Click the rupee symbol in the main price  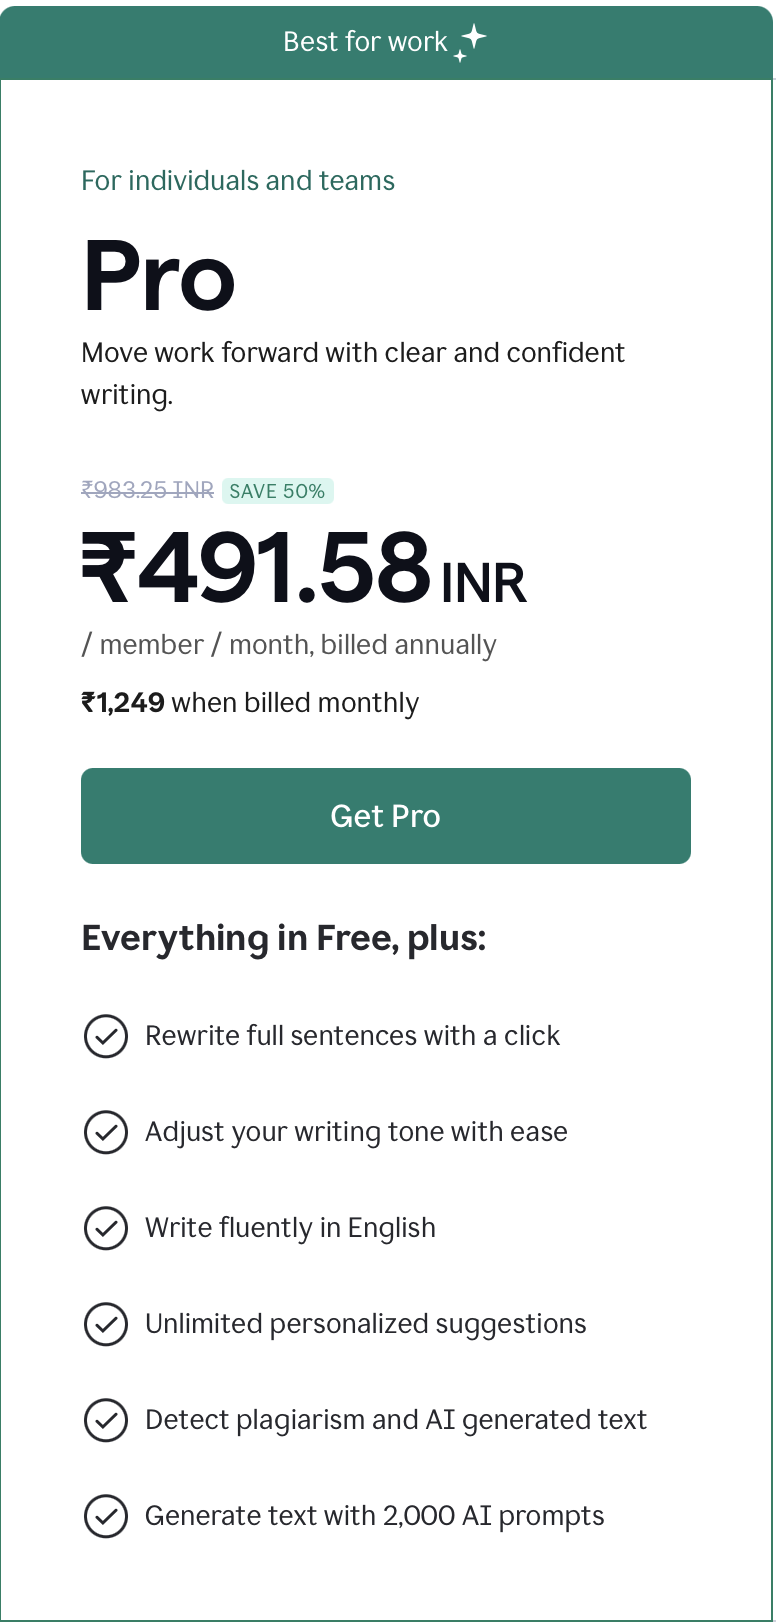pyautogui.click(x=104, y=565)
